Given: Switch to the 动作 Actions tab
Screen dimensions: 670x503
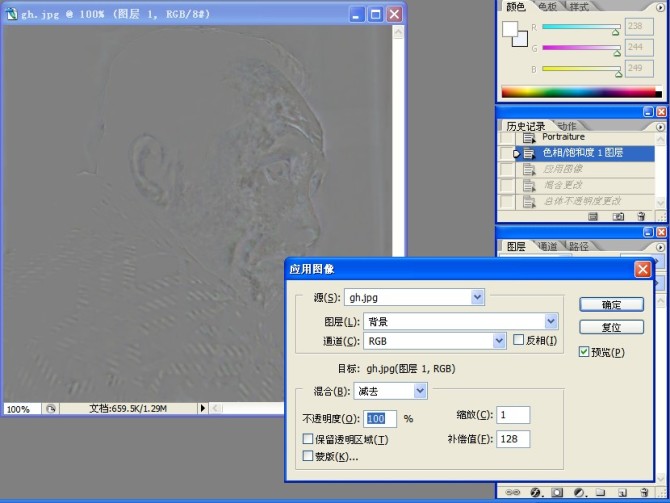Looking at the screenshot, I should click(565, 126).
